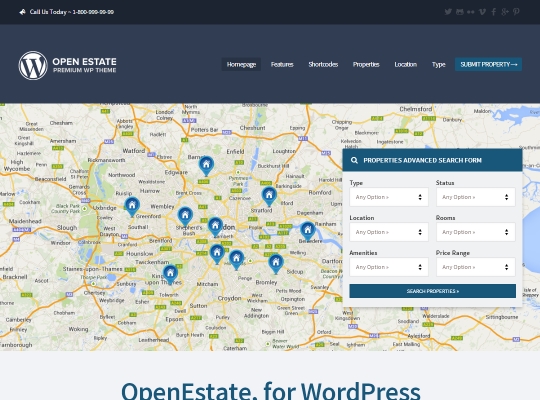
Task: Select the property pin over central London
Action: coord(215,227)
